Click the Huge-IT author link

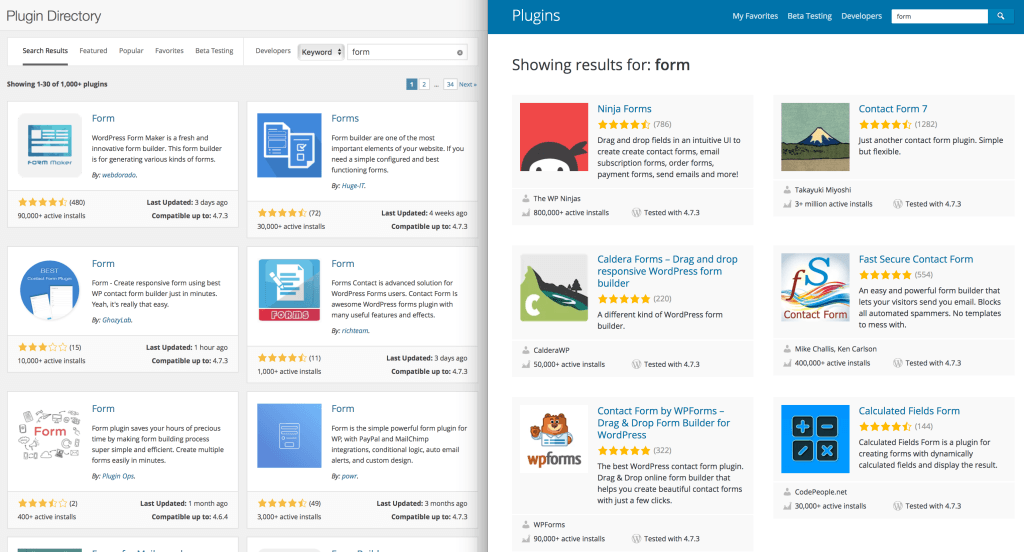(353, 186)
